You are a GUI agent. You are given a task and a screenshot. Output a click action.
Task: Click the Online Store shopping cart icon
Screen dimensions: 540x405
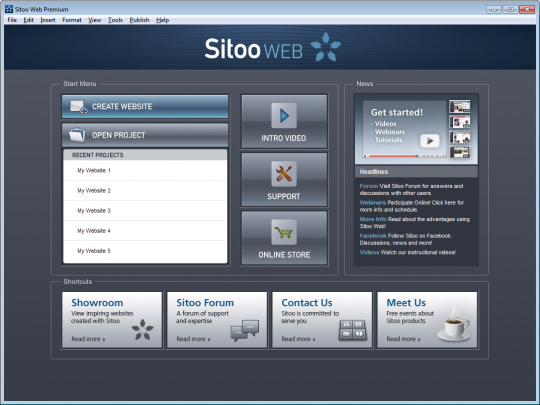284,232
